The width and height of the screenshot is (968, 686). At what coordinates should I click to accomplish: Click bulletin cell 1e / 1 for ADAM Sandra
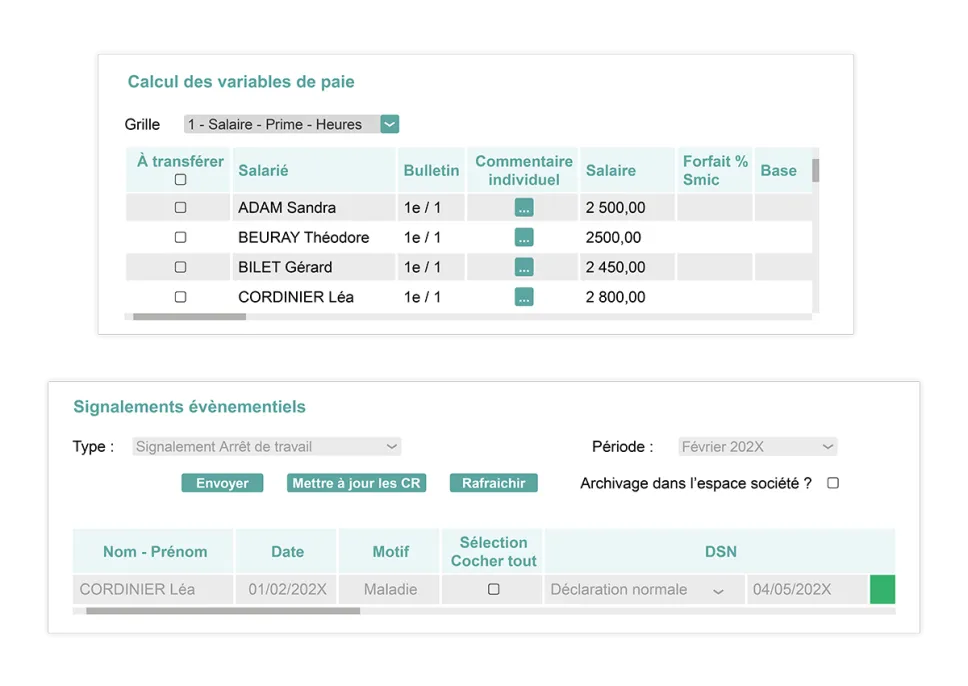coord(431,207)
